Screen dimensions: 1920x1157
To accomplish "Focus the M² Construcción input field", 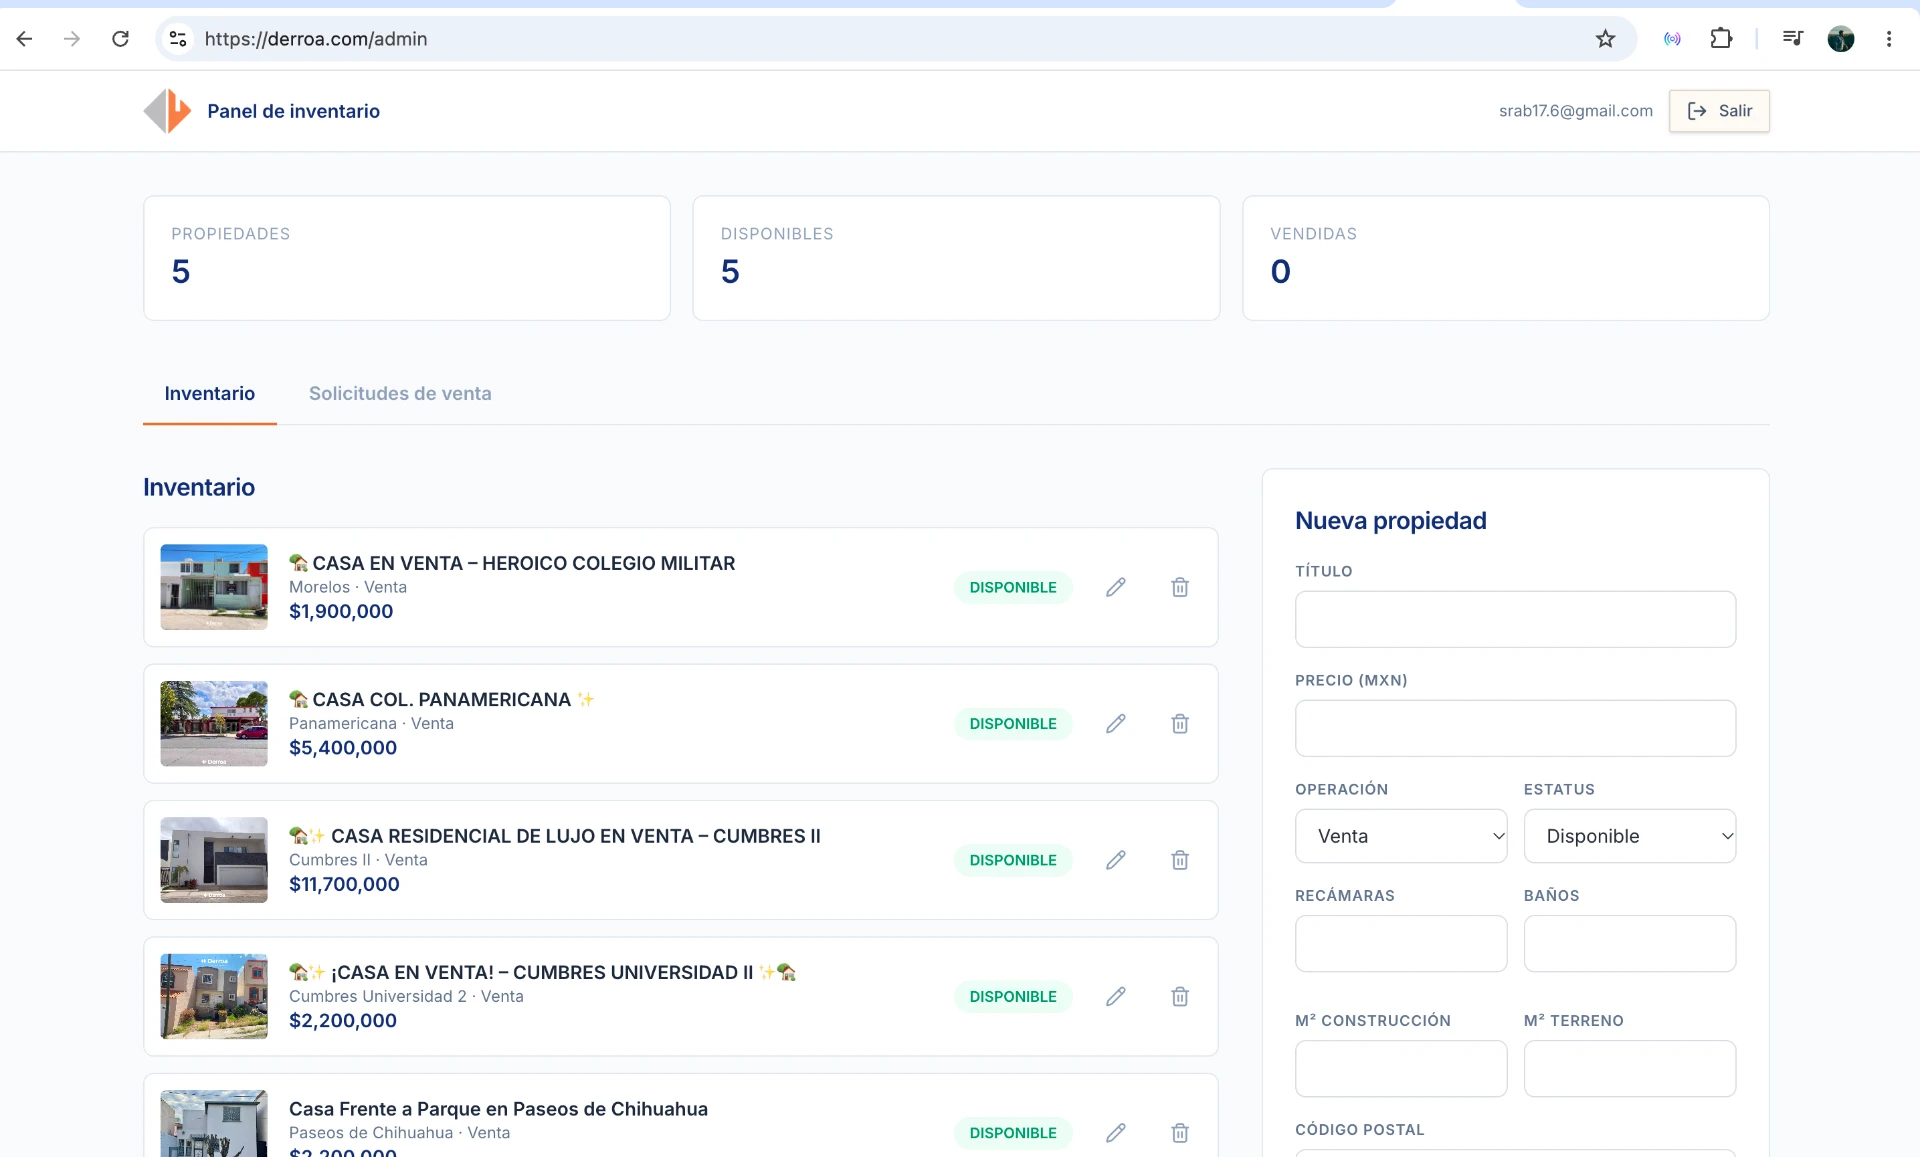I will point(1401,1069).
